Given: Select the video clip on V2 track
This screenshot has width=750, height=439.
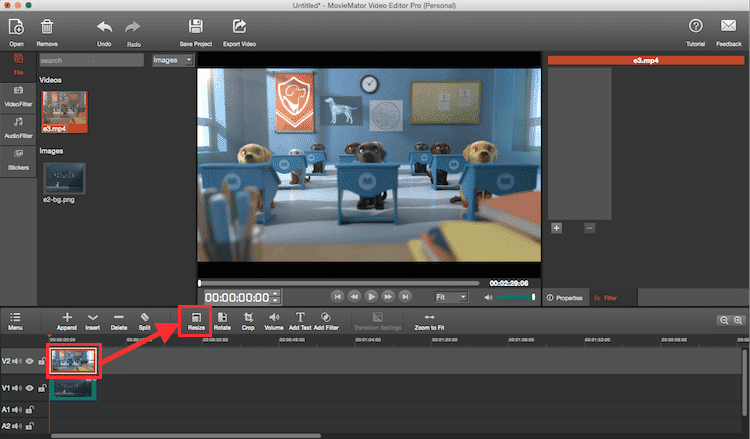Looking at the screenshot, I should tap(73, 361).
